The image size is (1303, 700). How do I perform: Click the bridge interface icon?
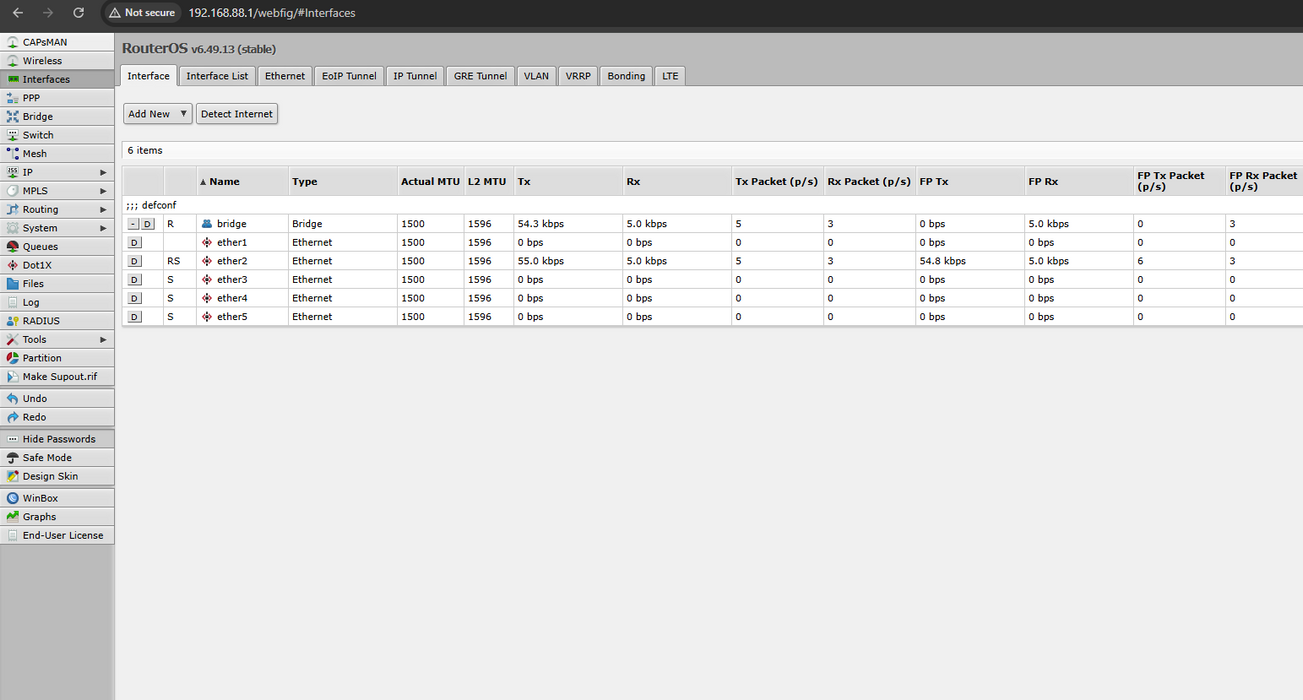207,224
